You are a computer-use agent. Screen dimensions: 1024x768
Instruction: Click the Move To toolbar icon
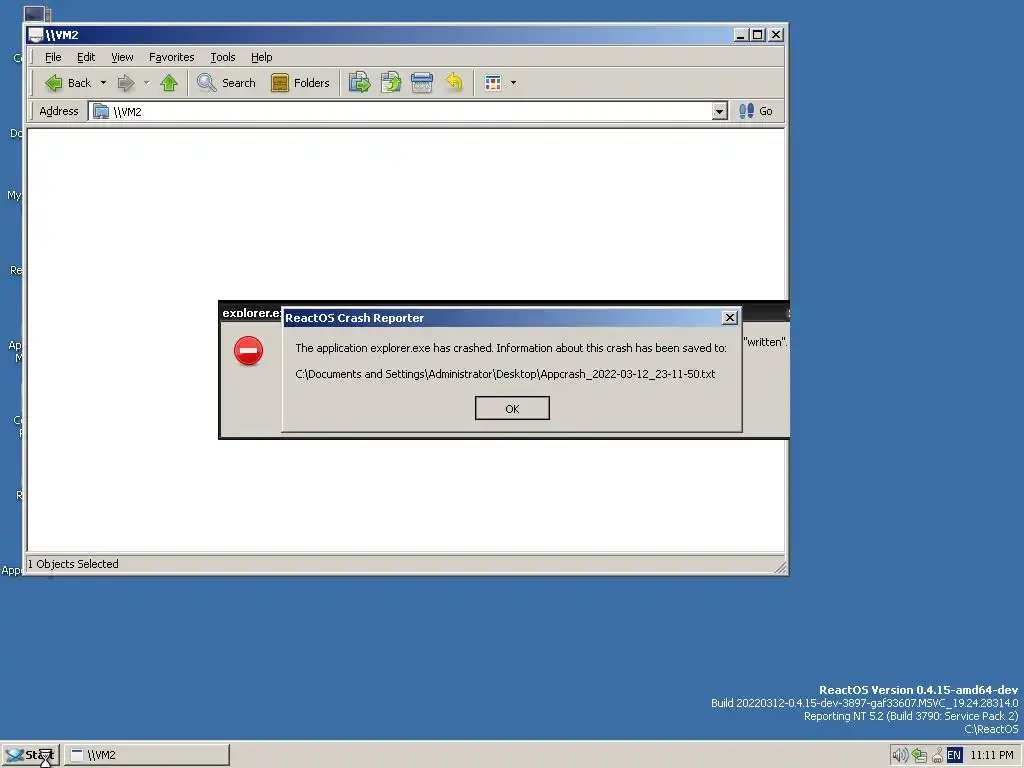[x=359, y=83]
